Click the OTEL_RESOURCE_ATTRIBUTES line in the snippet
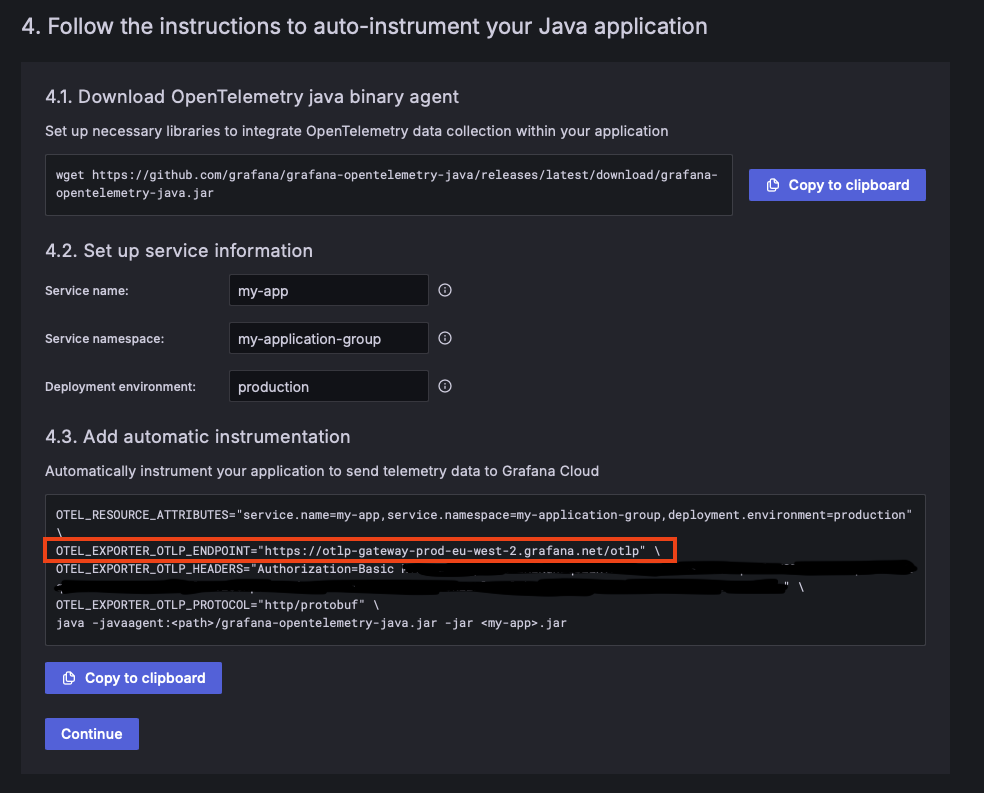 click(483, 514)
